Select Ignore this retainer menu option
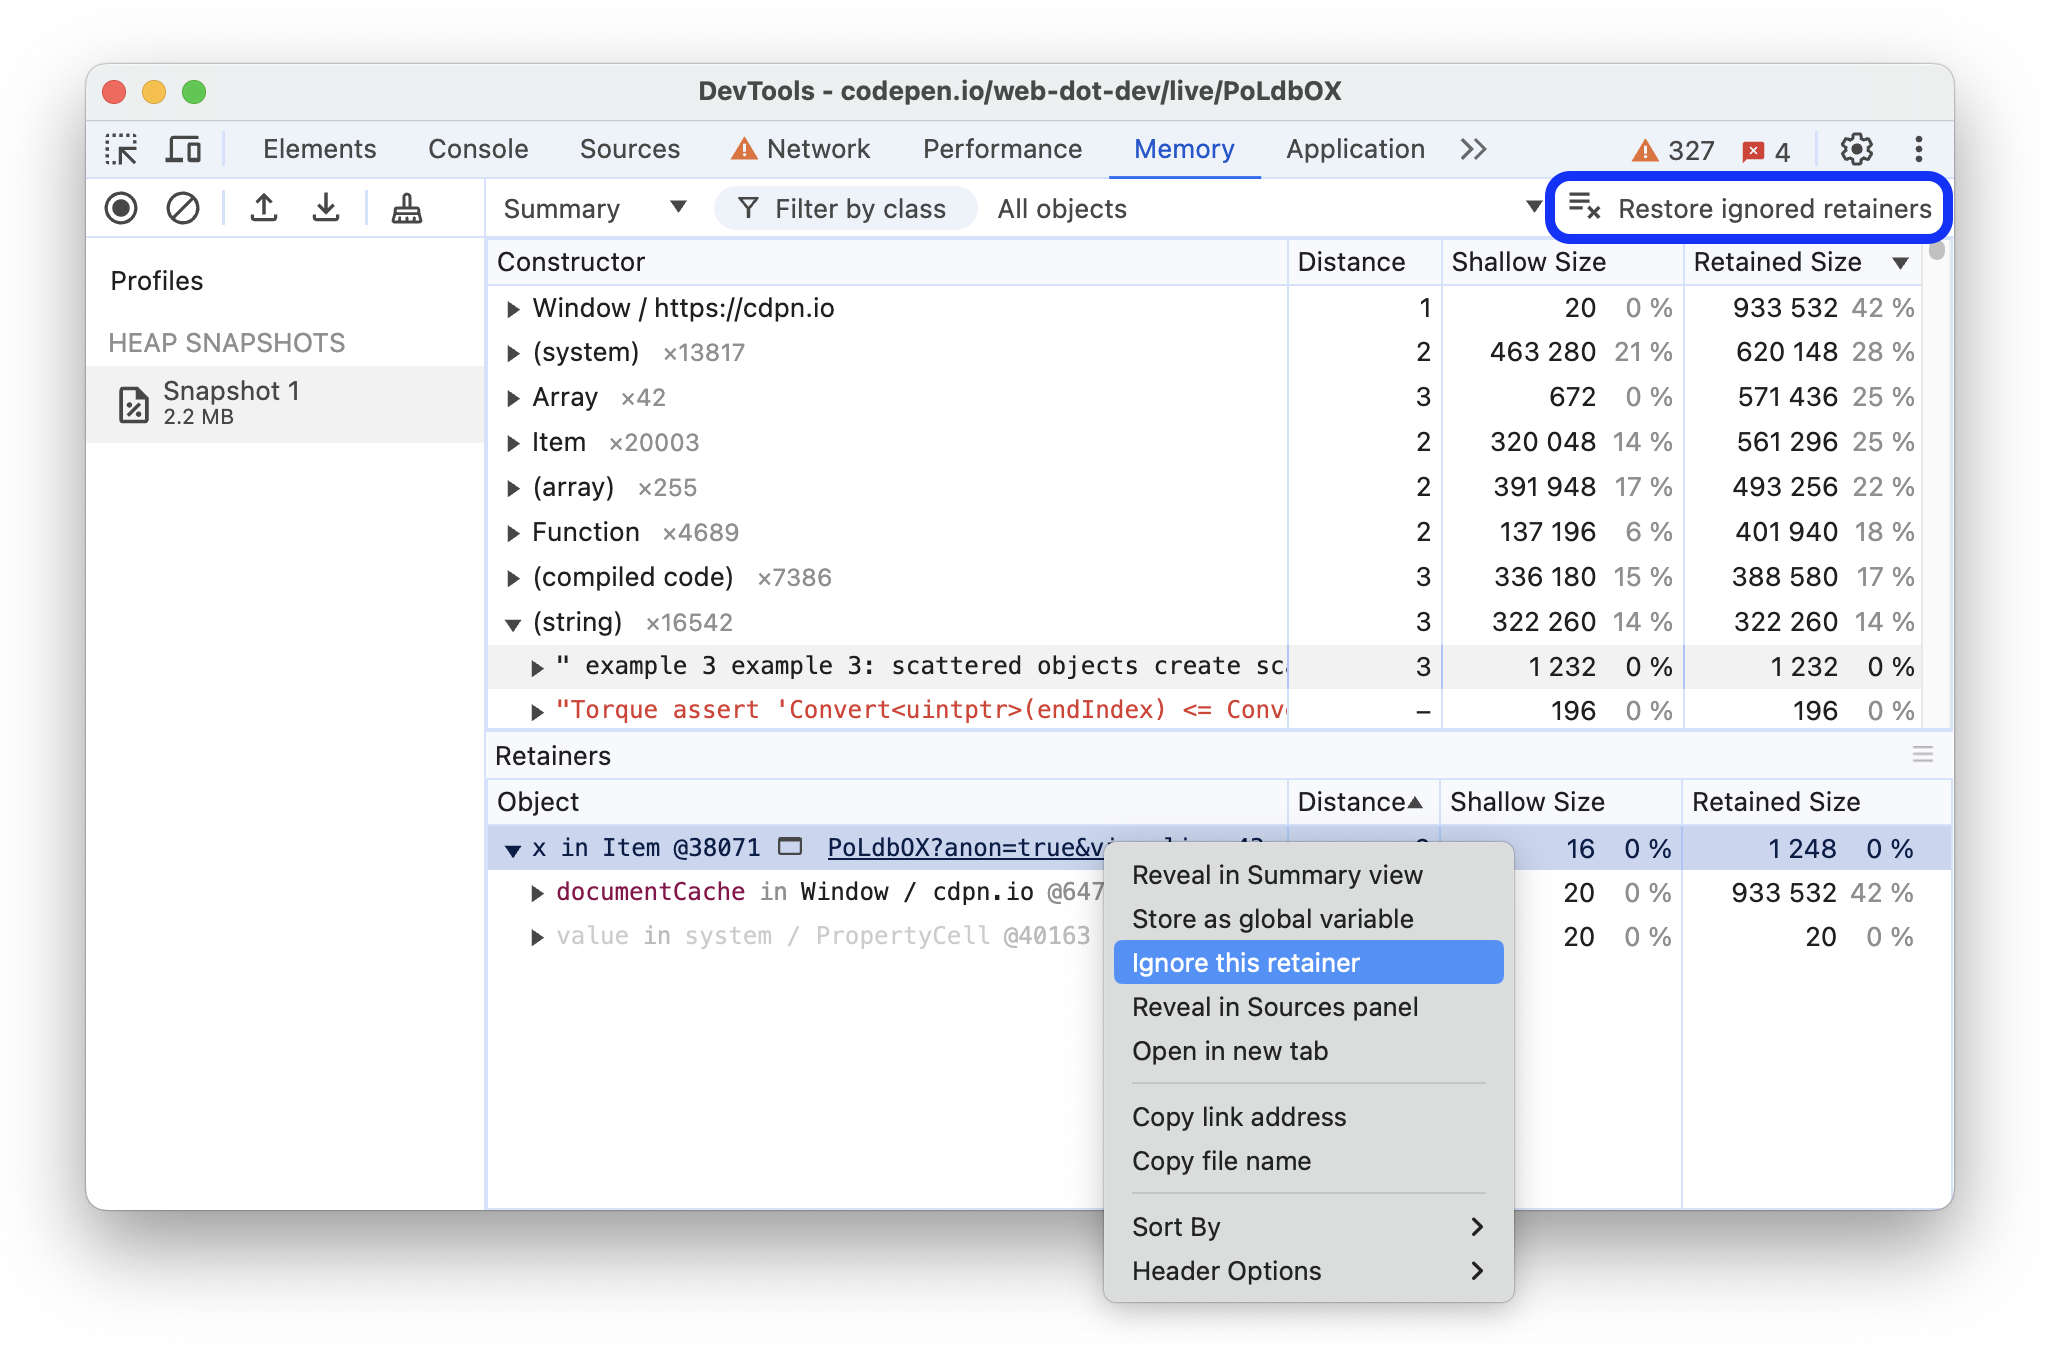 (x=1245, y=962)
